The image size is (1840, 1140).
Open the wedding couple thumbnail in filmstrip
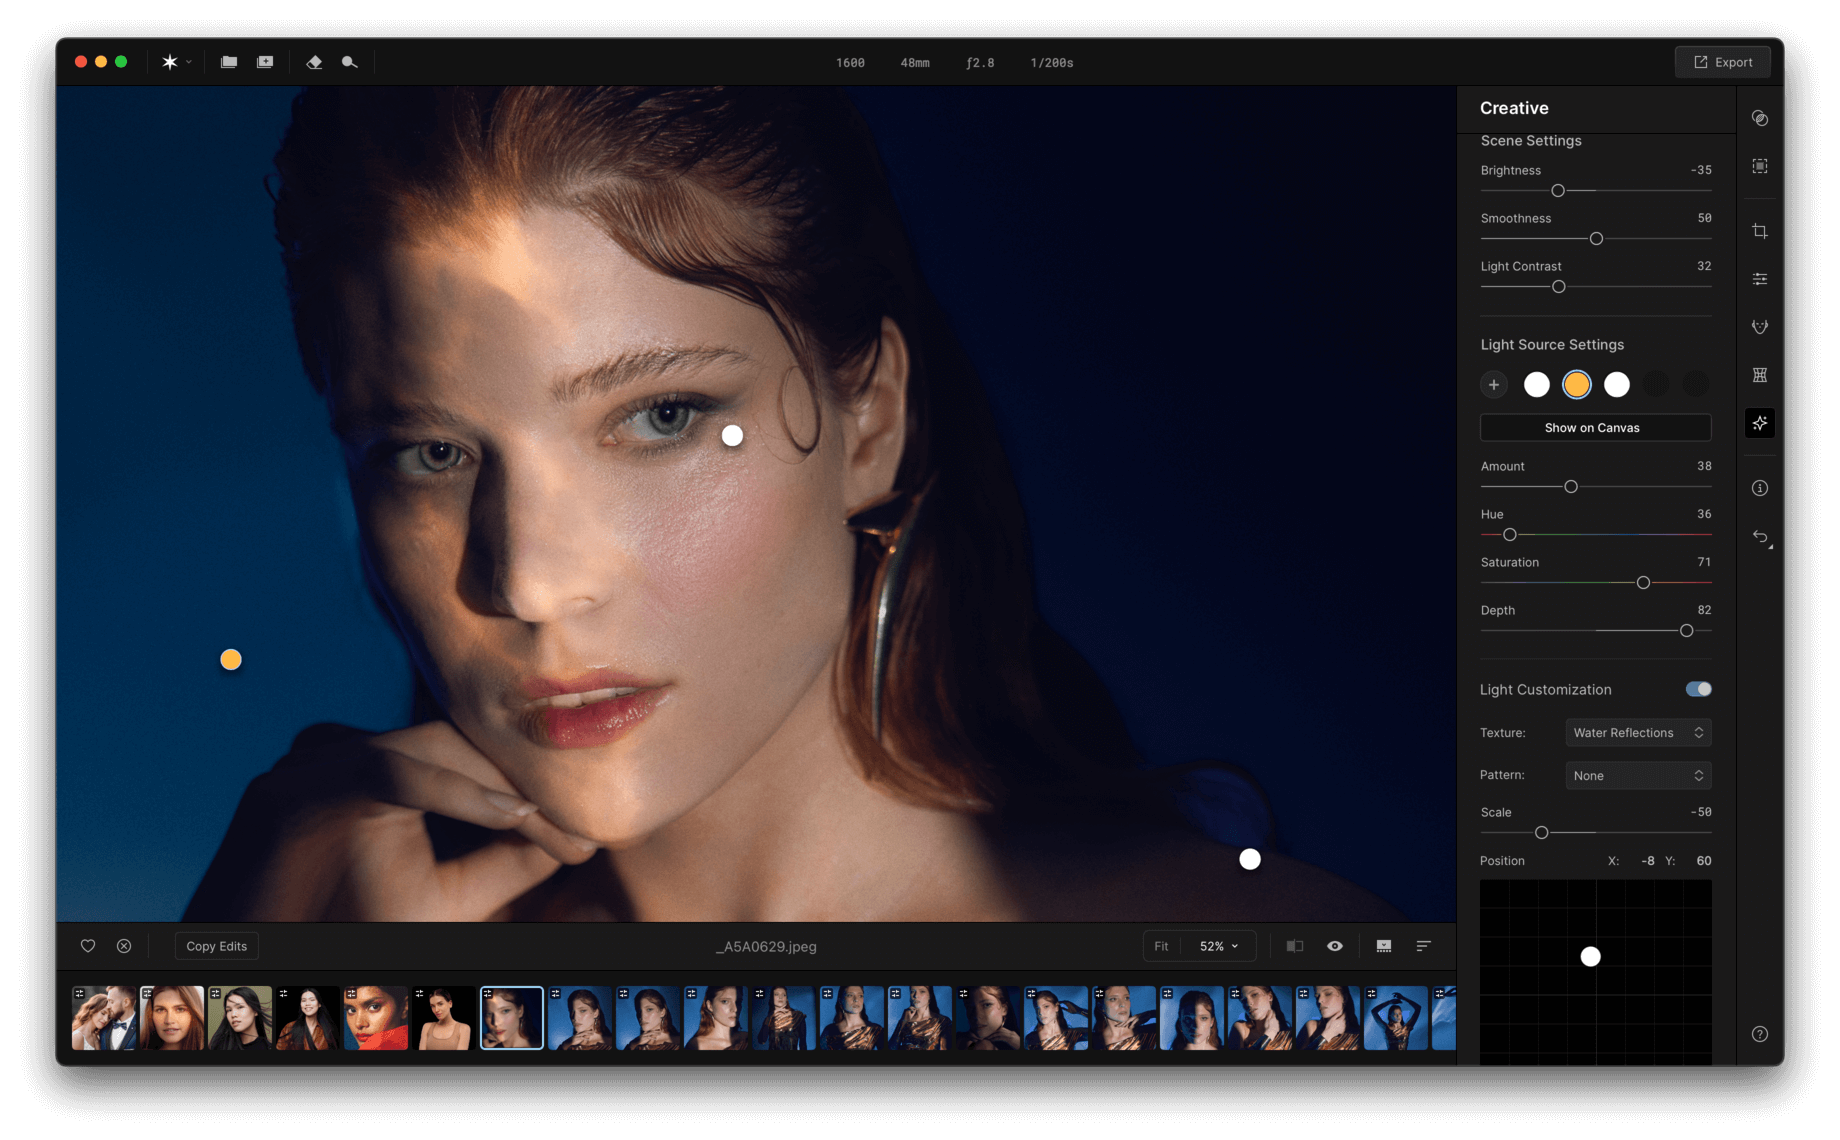coord(104,1018)
